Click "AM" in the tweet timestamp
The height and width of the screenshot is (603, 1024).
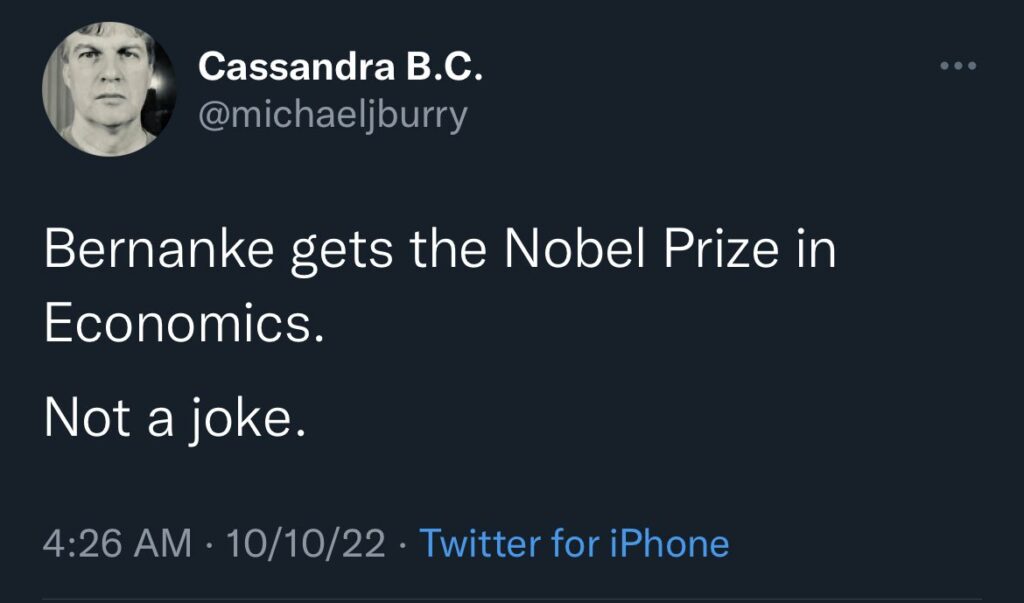click(x=162, y=544)
